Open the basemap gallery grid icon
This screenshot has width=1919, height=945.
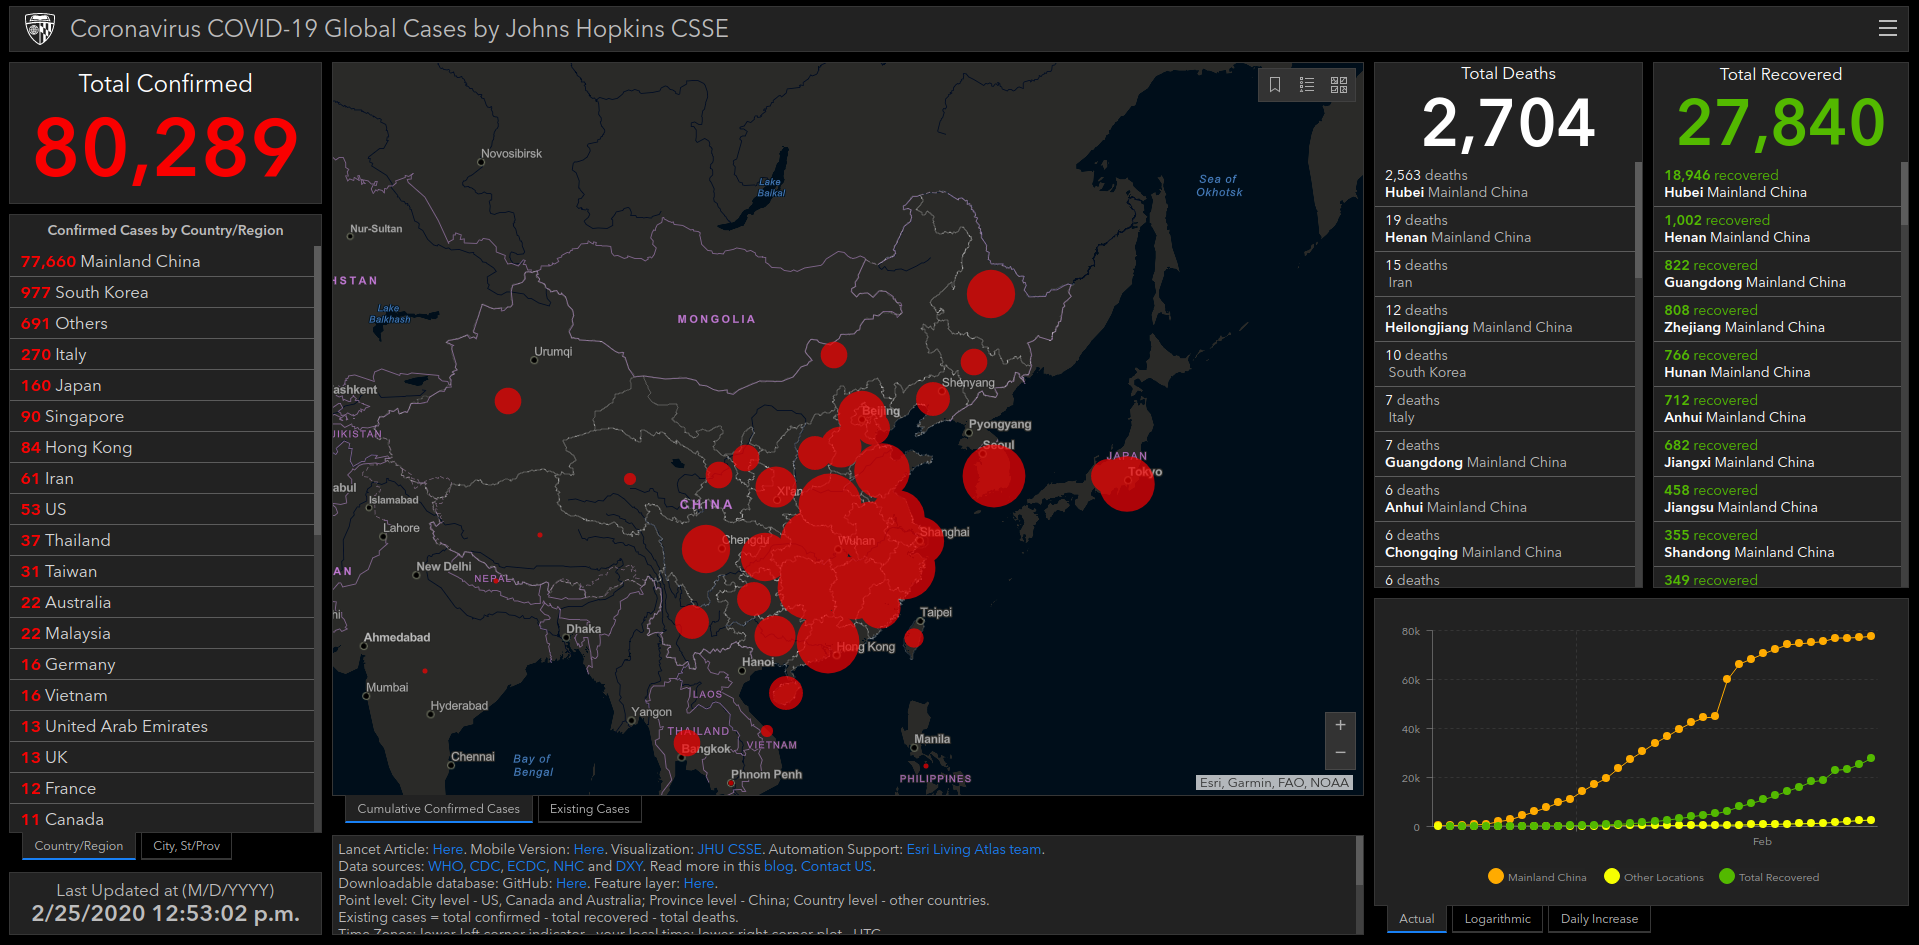[1339, 85]
